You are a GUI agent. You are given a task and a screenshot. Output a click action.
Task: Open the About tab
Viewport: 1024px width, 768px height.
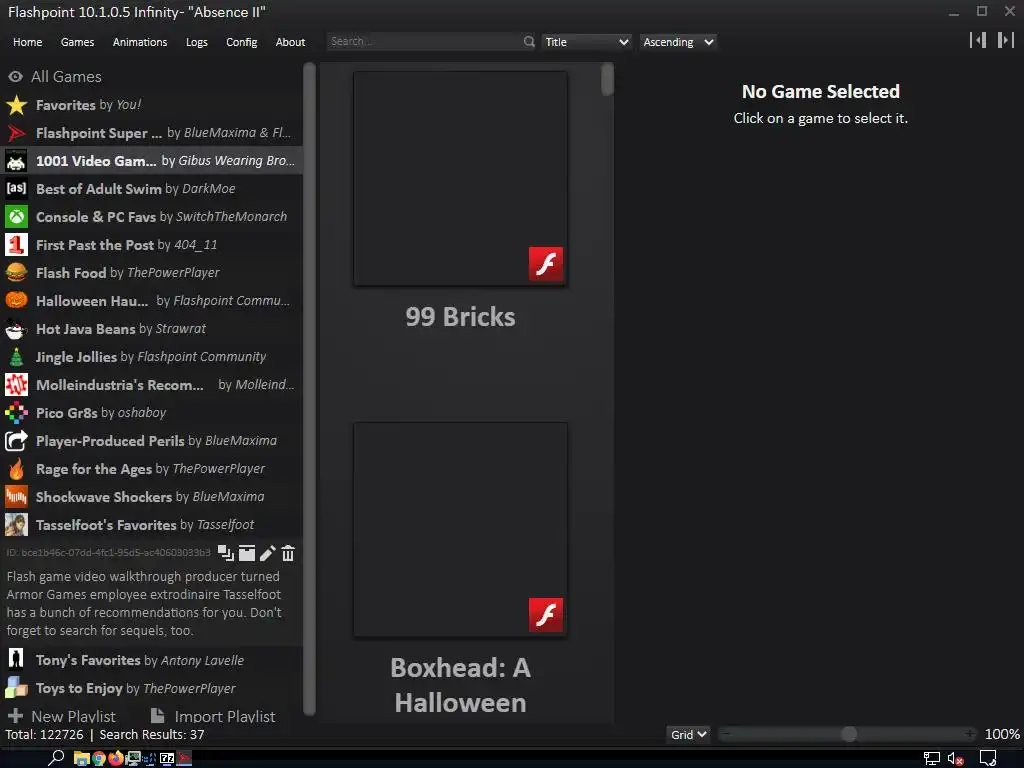pos(290,42)
